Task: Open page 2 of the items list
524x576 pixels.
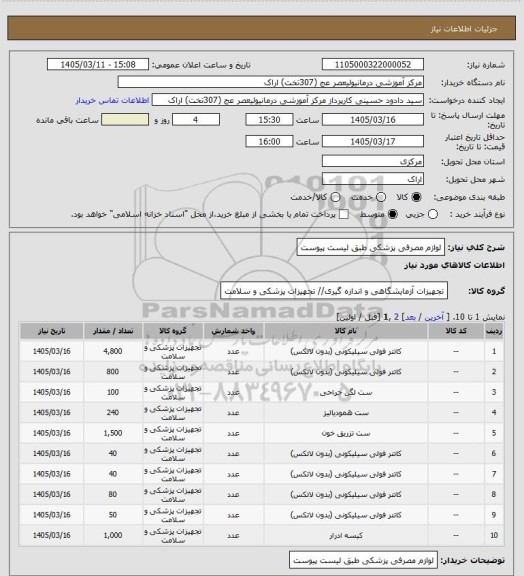Action: 396,317
